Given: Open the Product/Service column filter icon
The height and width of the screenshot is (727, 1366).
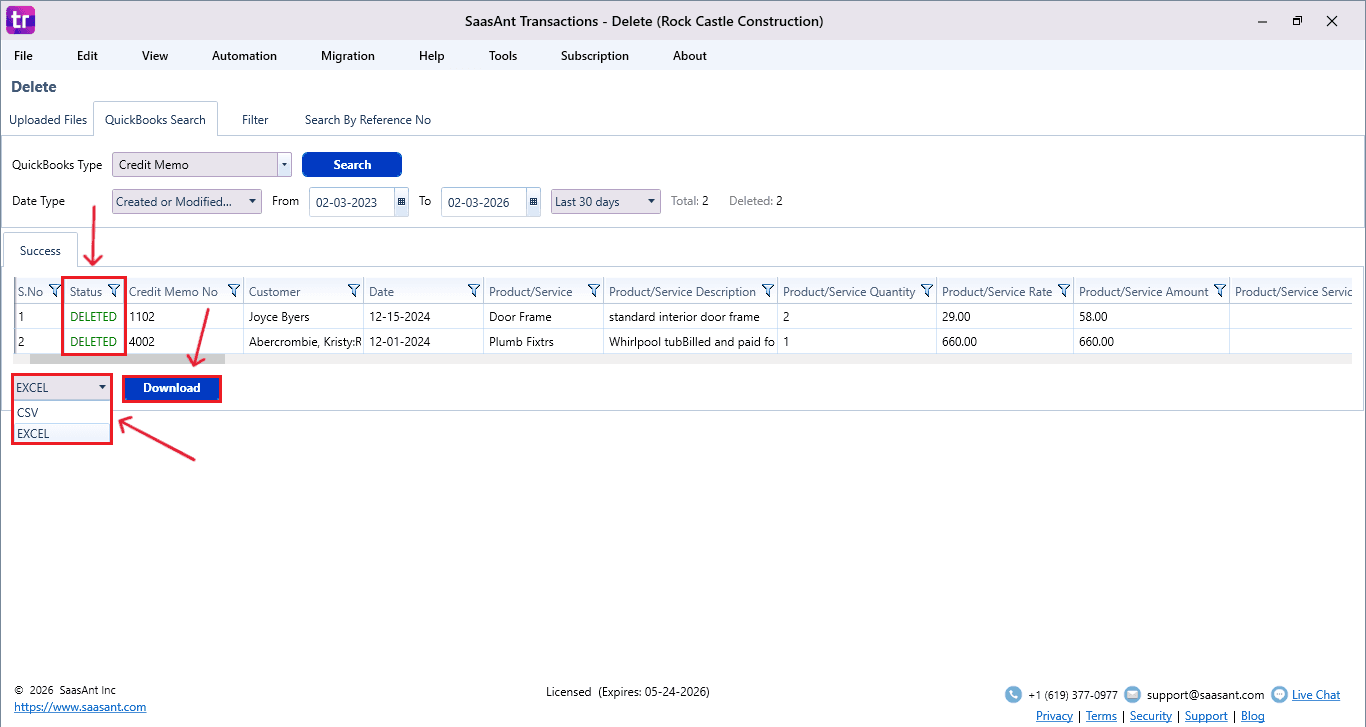Looking at the screenshot, I should click(x=594, y=291).
